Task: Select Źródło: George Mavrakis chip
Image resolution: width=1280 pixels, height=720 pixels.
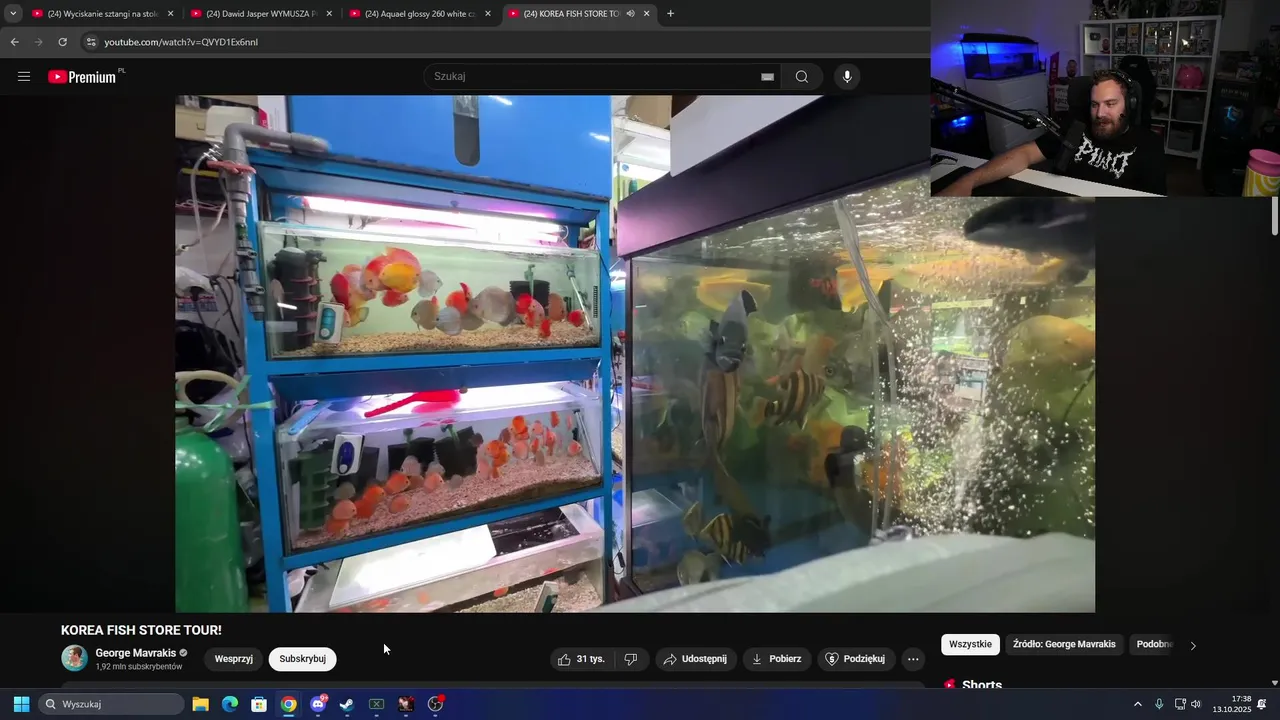Action: pos(1064,644)
